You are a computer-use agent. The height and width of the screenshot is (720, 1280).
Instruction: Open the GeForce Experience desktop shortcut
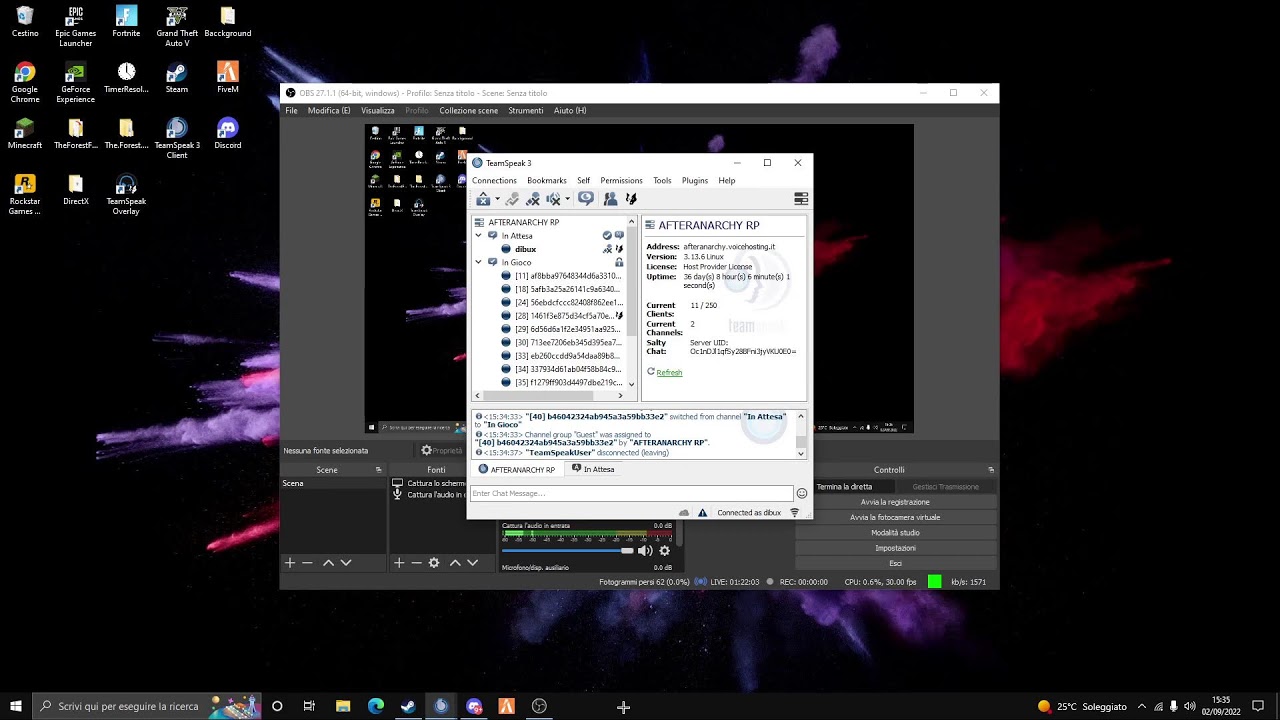(75, 83)
